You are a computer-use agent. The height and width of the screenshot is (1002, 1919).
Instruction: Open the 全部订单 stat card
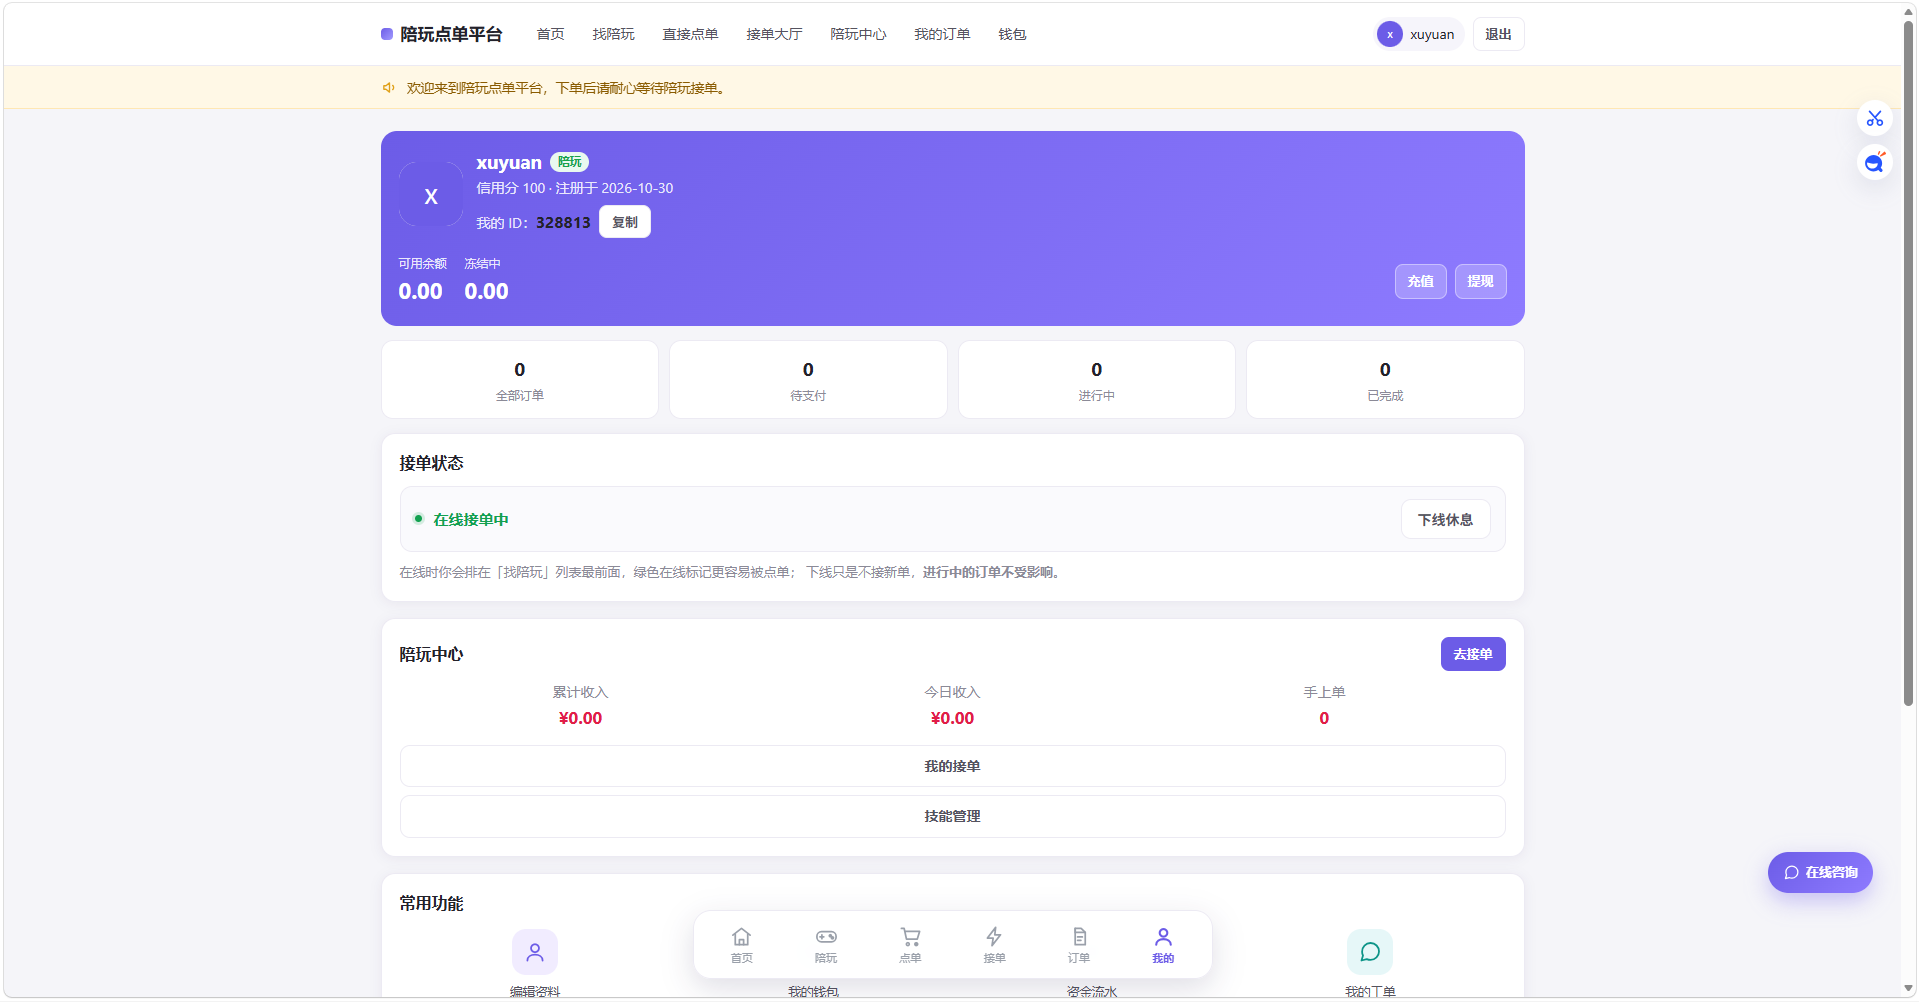tap(520, 380)
